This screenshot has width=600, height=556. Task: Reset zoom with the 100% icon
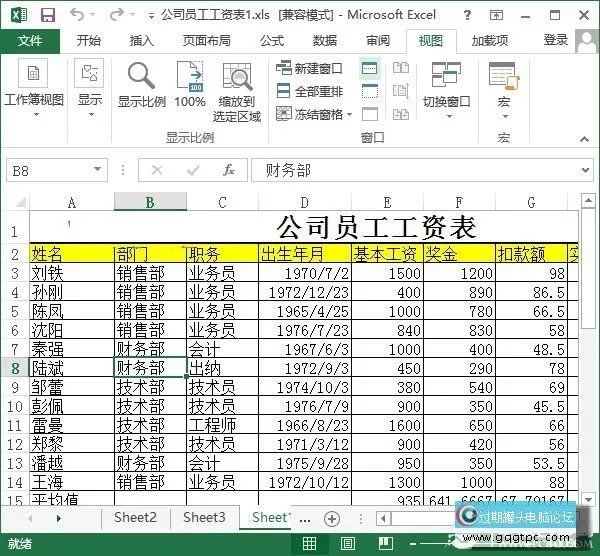[x=190, y=84]
